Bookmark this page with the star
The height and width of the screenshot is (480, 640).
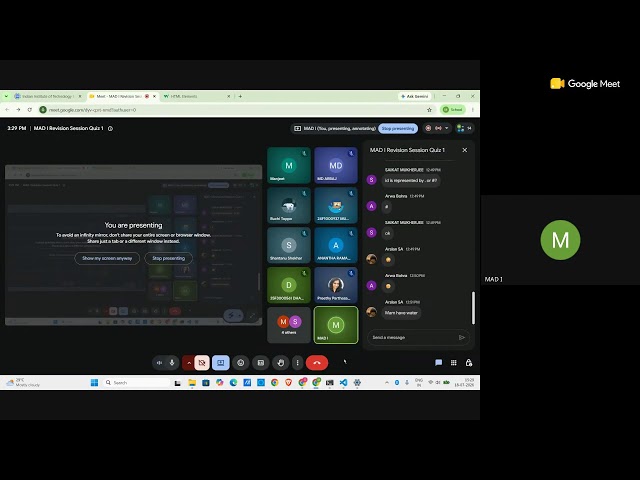(x=429, y=109)
